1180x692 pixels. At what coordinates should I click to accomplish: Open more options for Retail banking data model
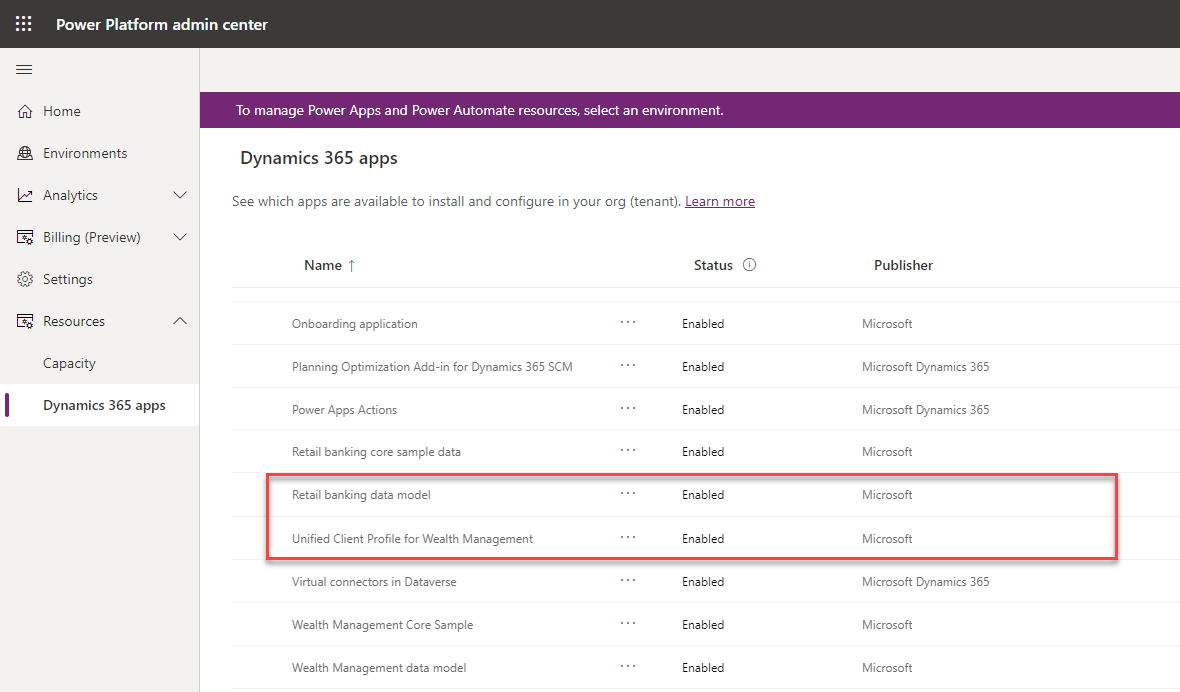pyautogui.click(x=628, y=493)
